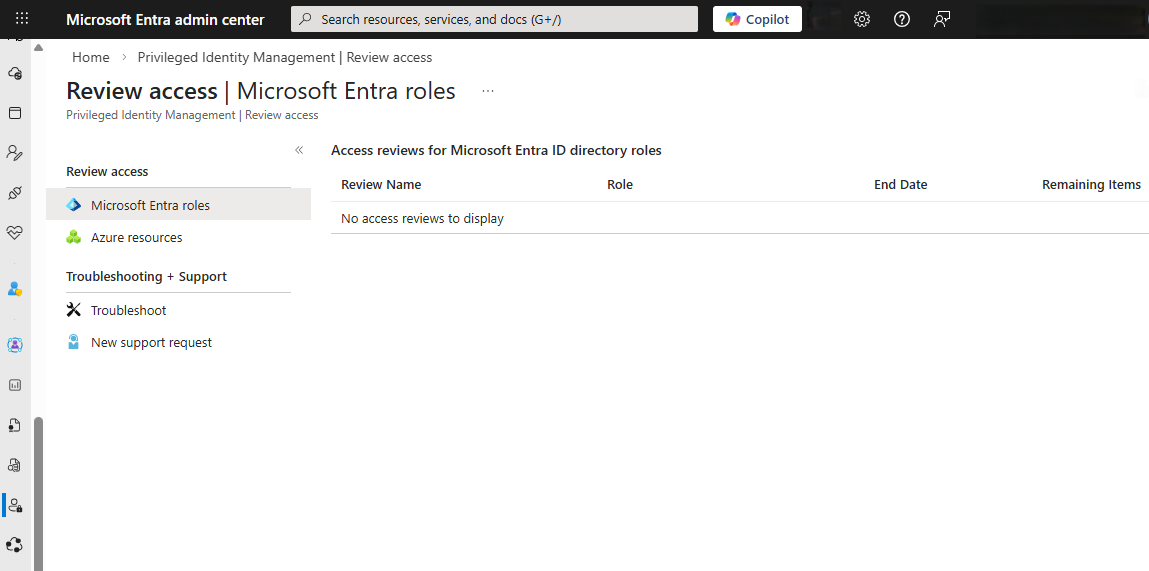Screen dimensions: 1149x571
Task: Go to Home breadcrumb link
Action: coord(90,57)
